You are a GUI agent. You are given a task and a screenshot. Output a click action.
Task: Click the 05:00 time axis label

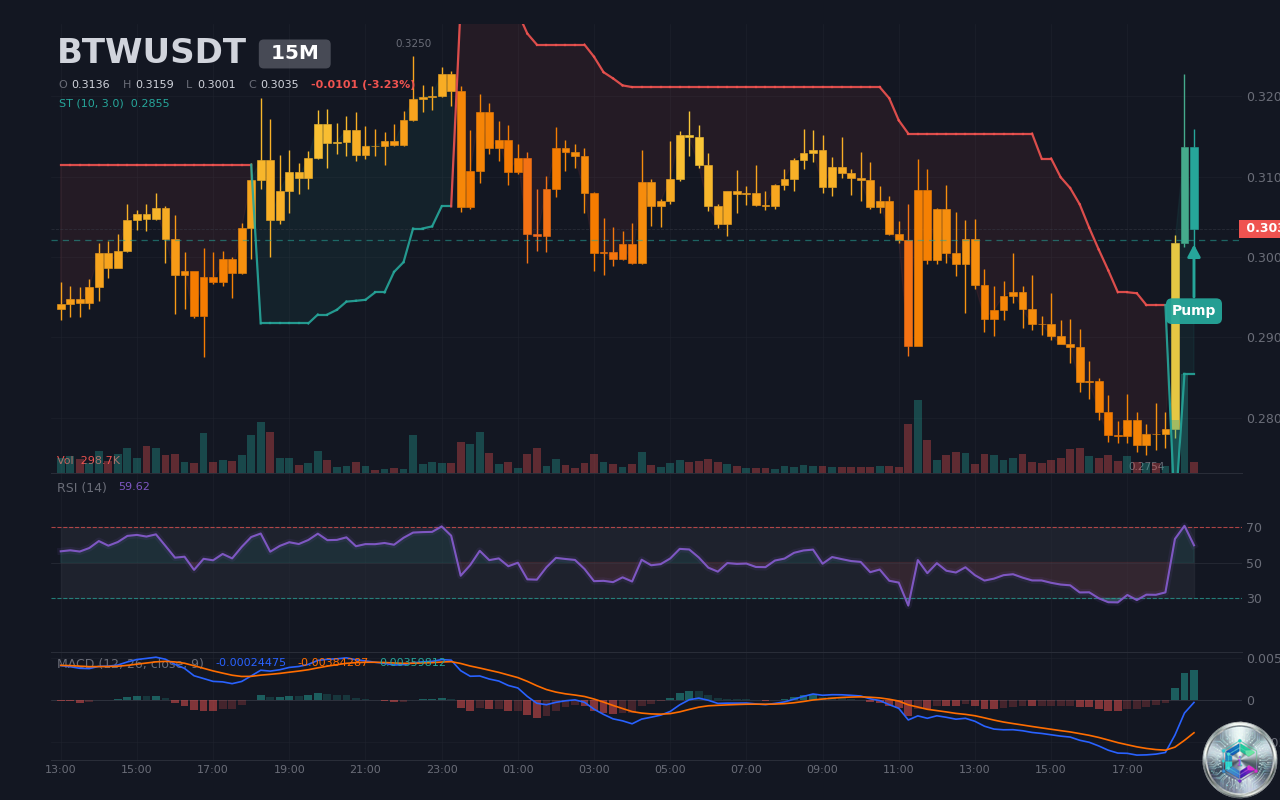coord(670,770)
